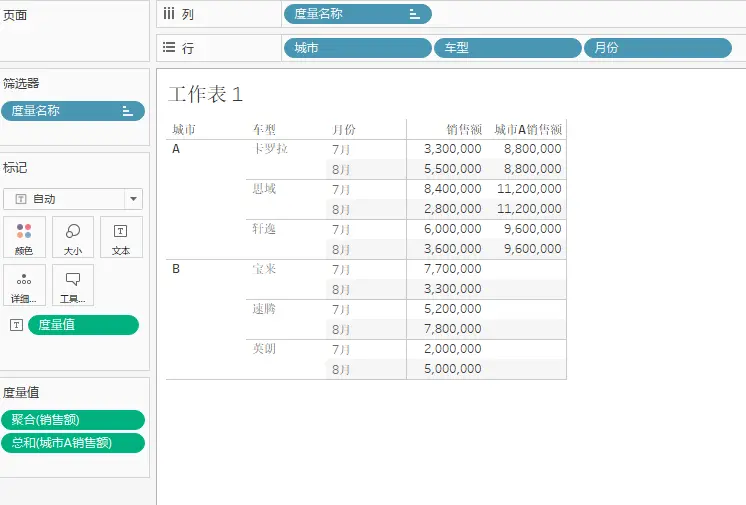This screenshot has height=505, width=746.
Task: Click sort icon on Filters 度量名称 pill
Action: 127,111
